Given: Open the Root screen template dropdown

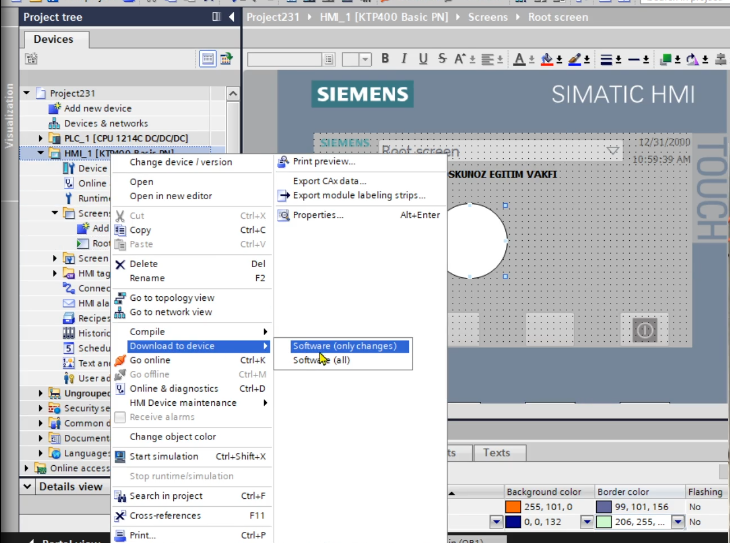Looking at the screenshot, I should pyautogui.click(x=613, y=150).
